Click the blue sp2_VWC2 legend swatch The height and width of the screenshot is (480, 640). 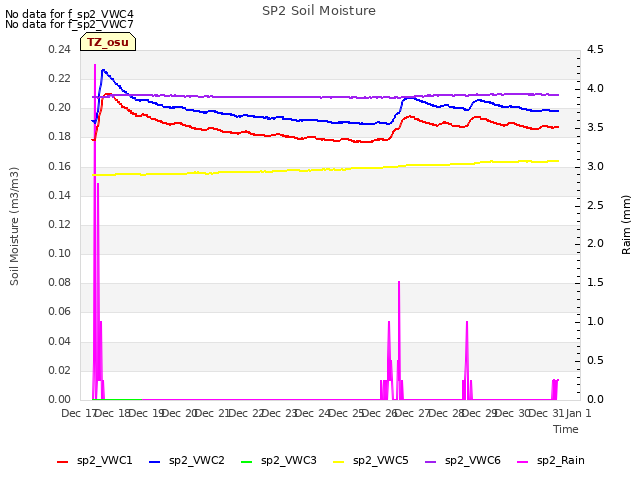[x=155, y=462]
